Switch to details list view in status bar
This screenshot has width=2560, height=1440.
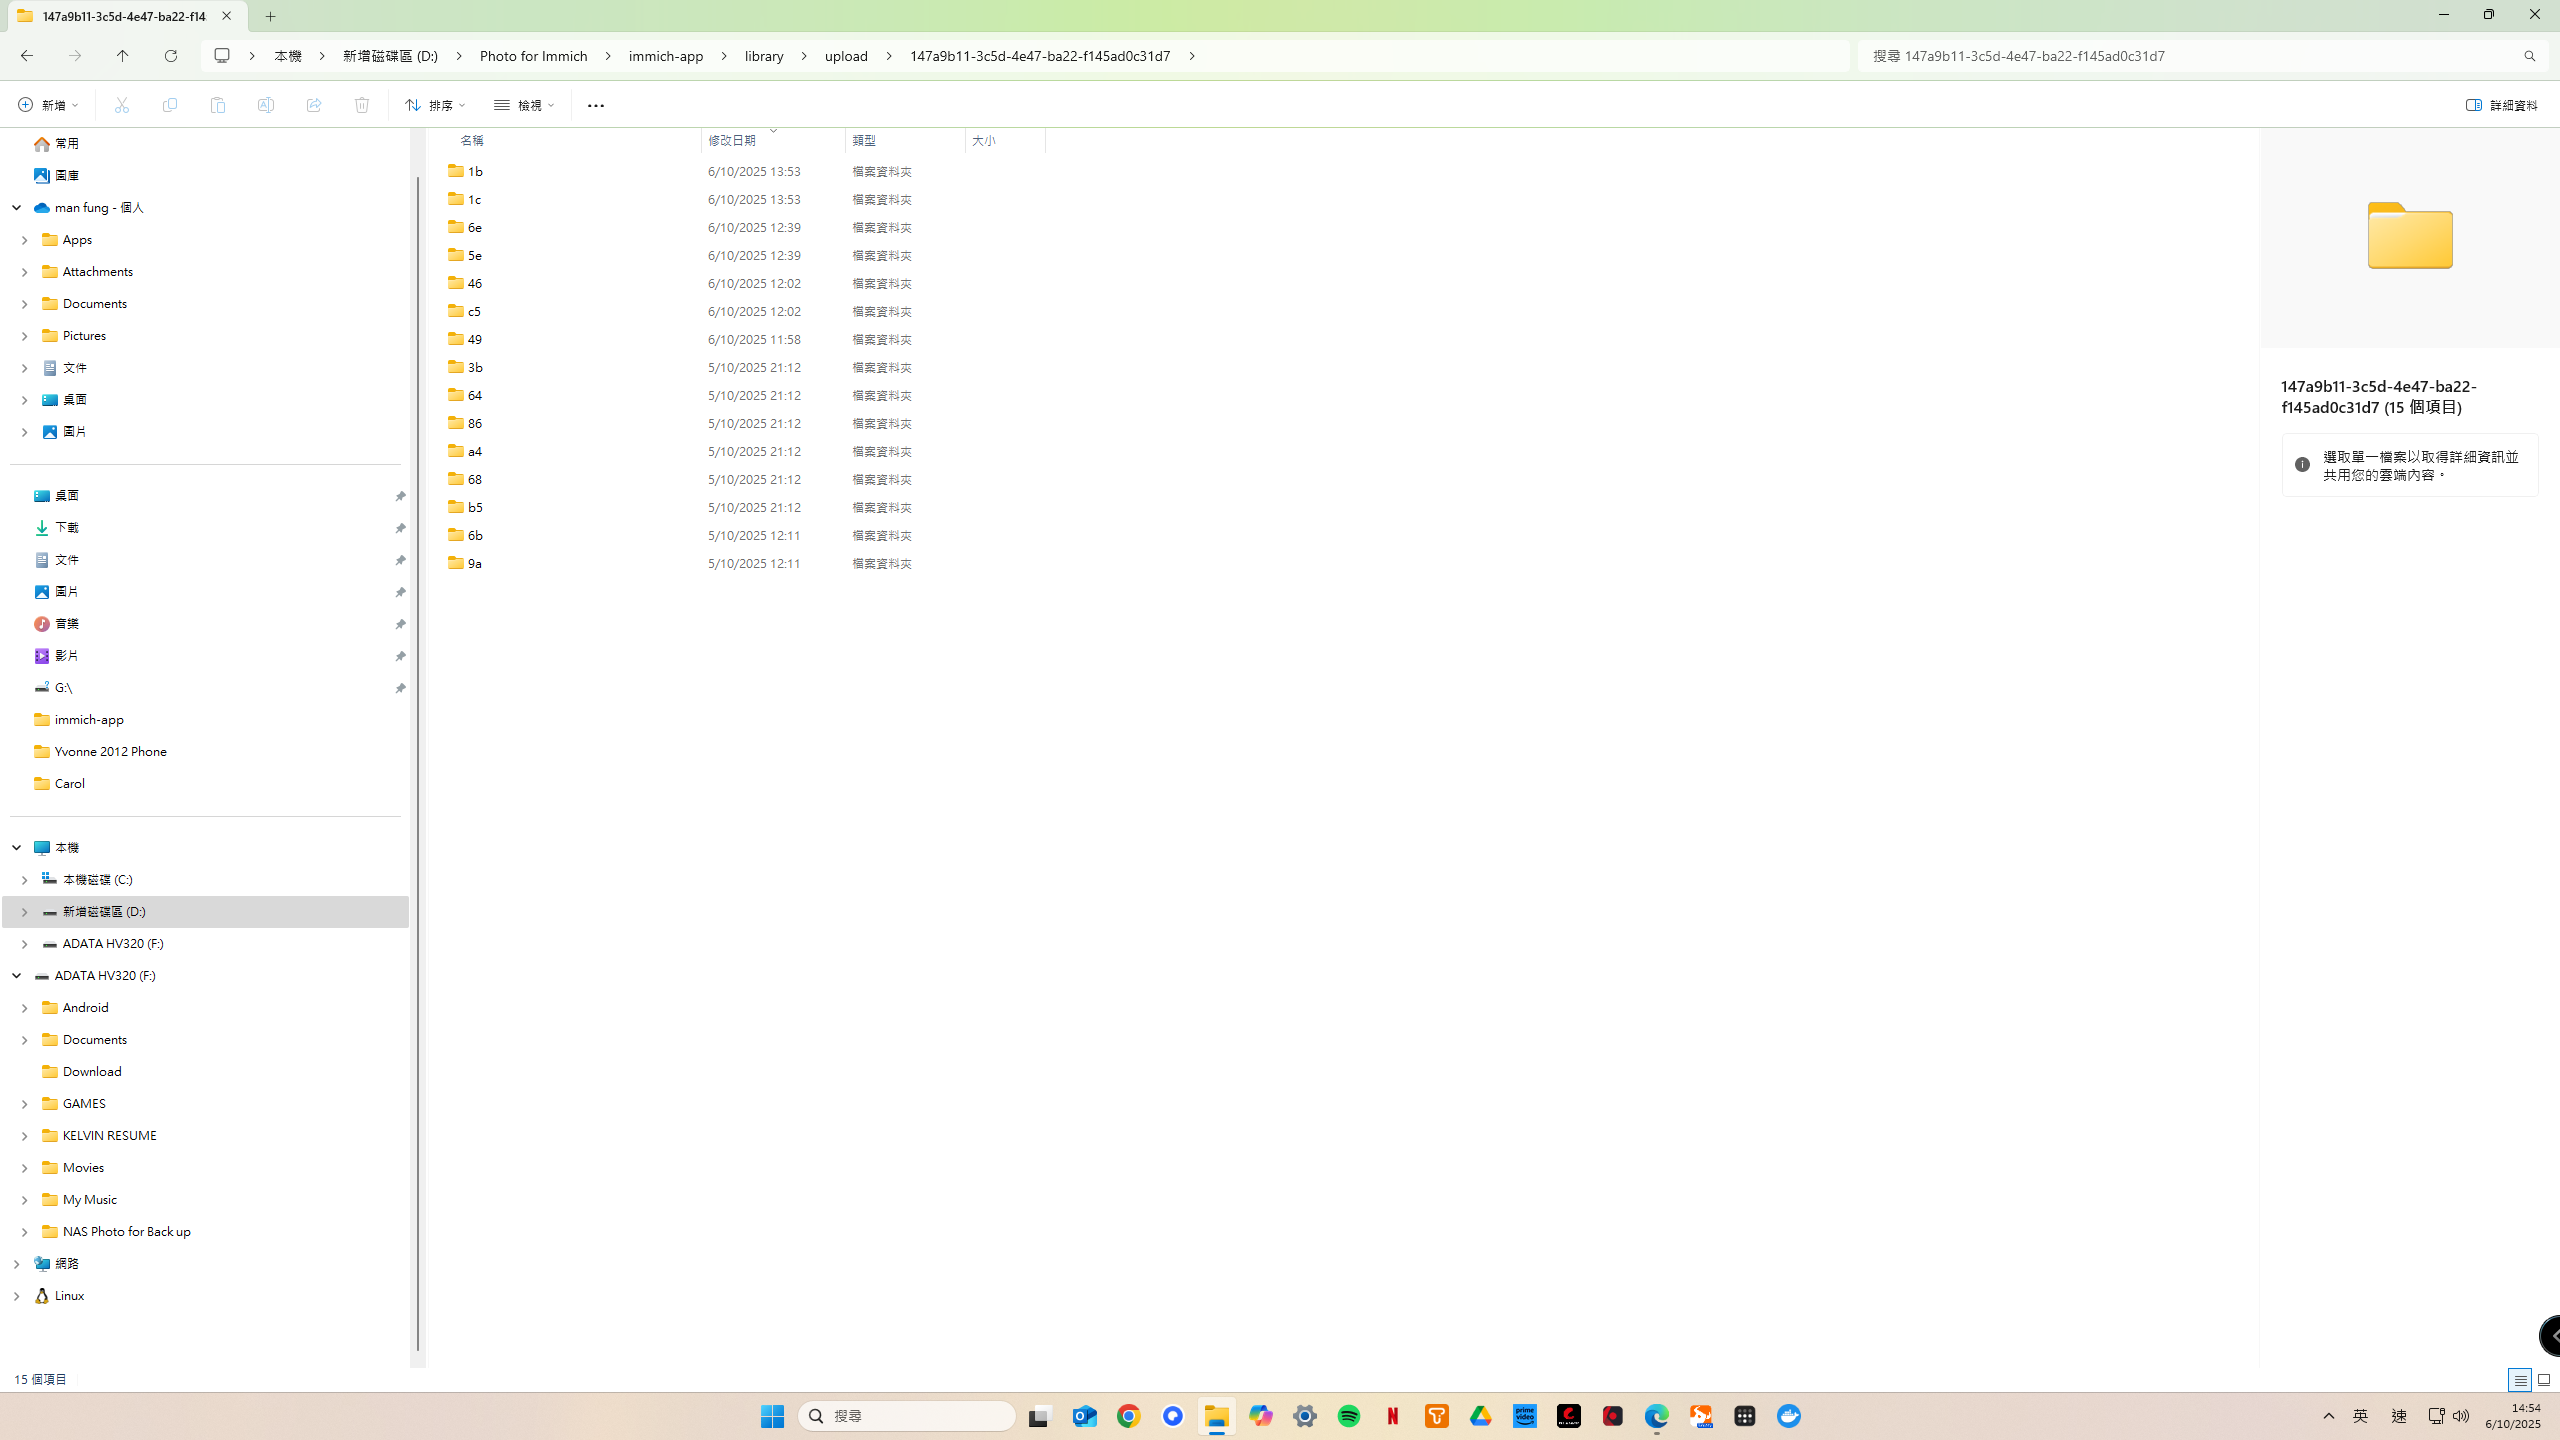click(x=2520, y=1380)
